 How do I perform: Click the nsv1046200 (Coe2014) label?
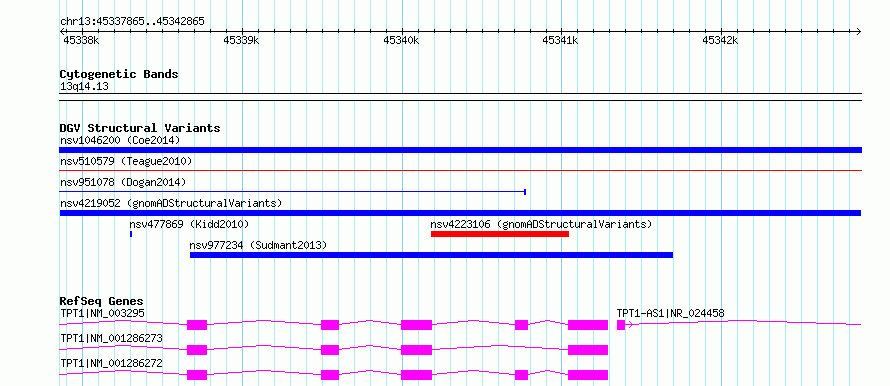[120, 140]
